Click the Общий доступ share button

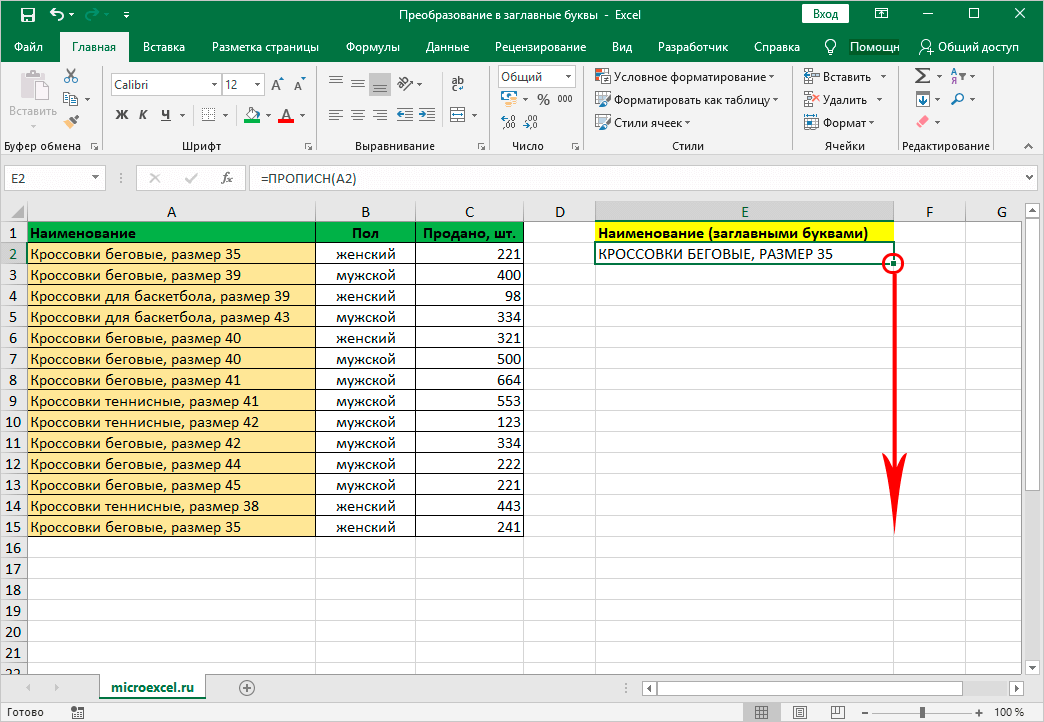[x=968, y=47]
